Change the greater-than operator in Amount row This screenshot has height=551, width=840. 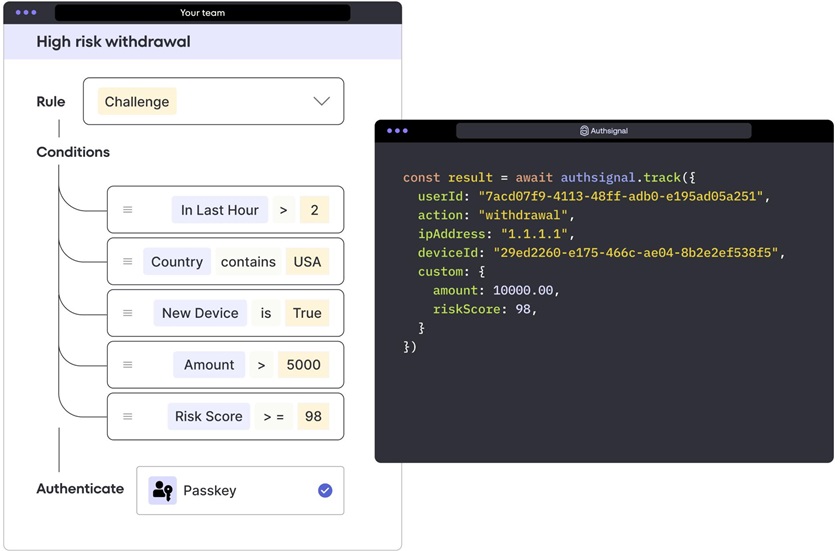click(261, 365)
